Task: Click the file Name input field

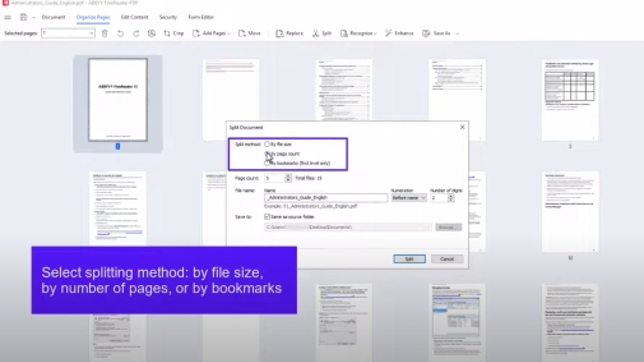Action: click(x=326, y=198)
